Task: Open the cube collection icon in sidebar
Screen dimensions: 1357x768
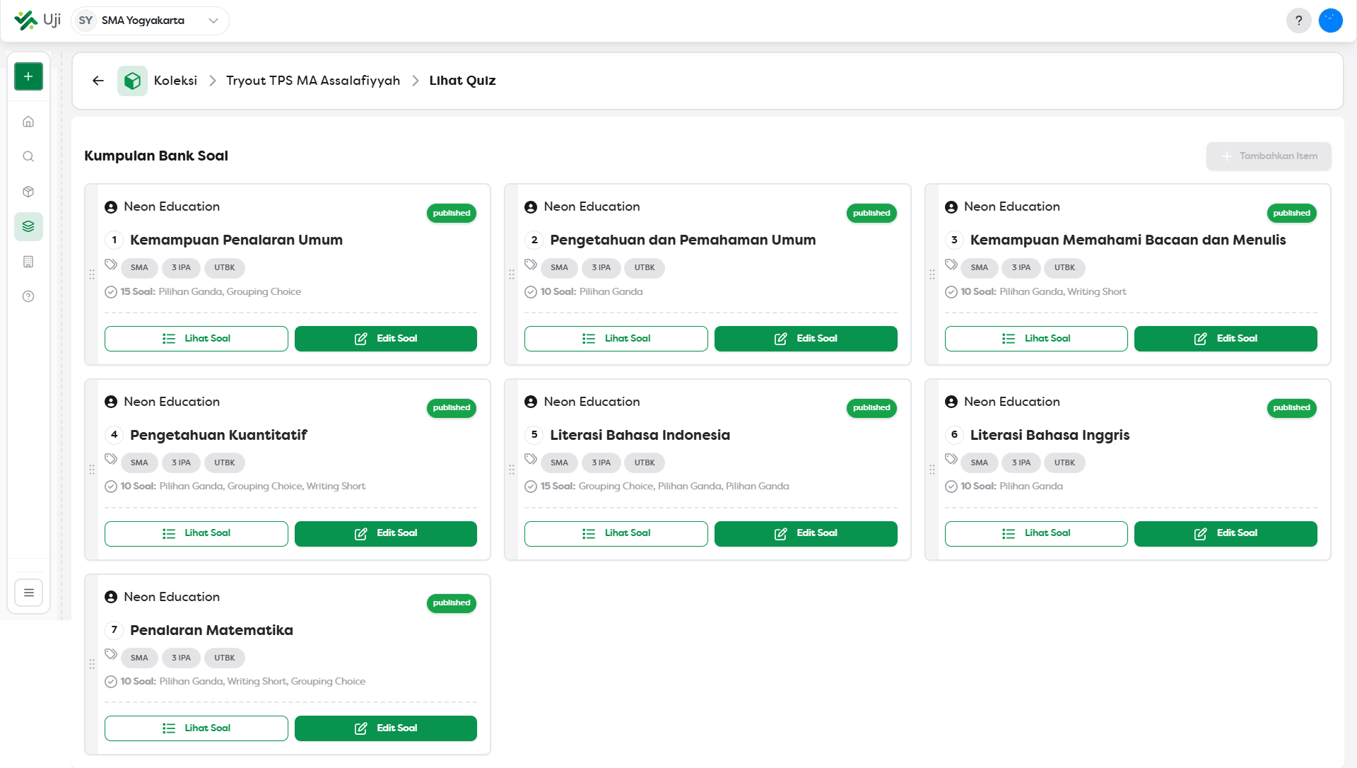Action: coord(28,192)
